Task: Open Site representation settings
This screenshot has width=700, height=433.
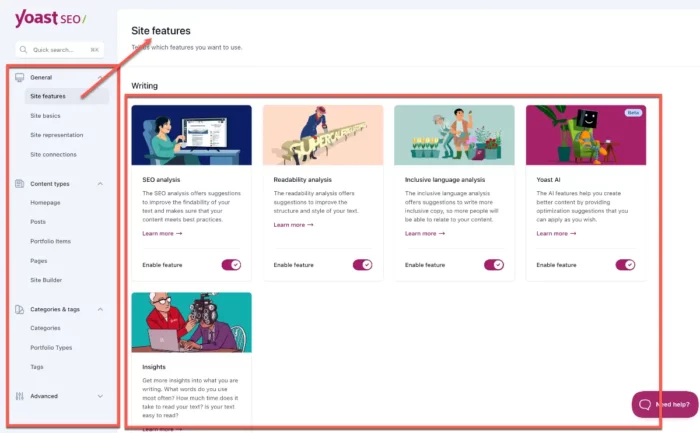Action: pos(57,135)
